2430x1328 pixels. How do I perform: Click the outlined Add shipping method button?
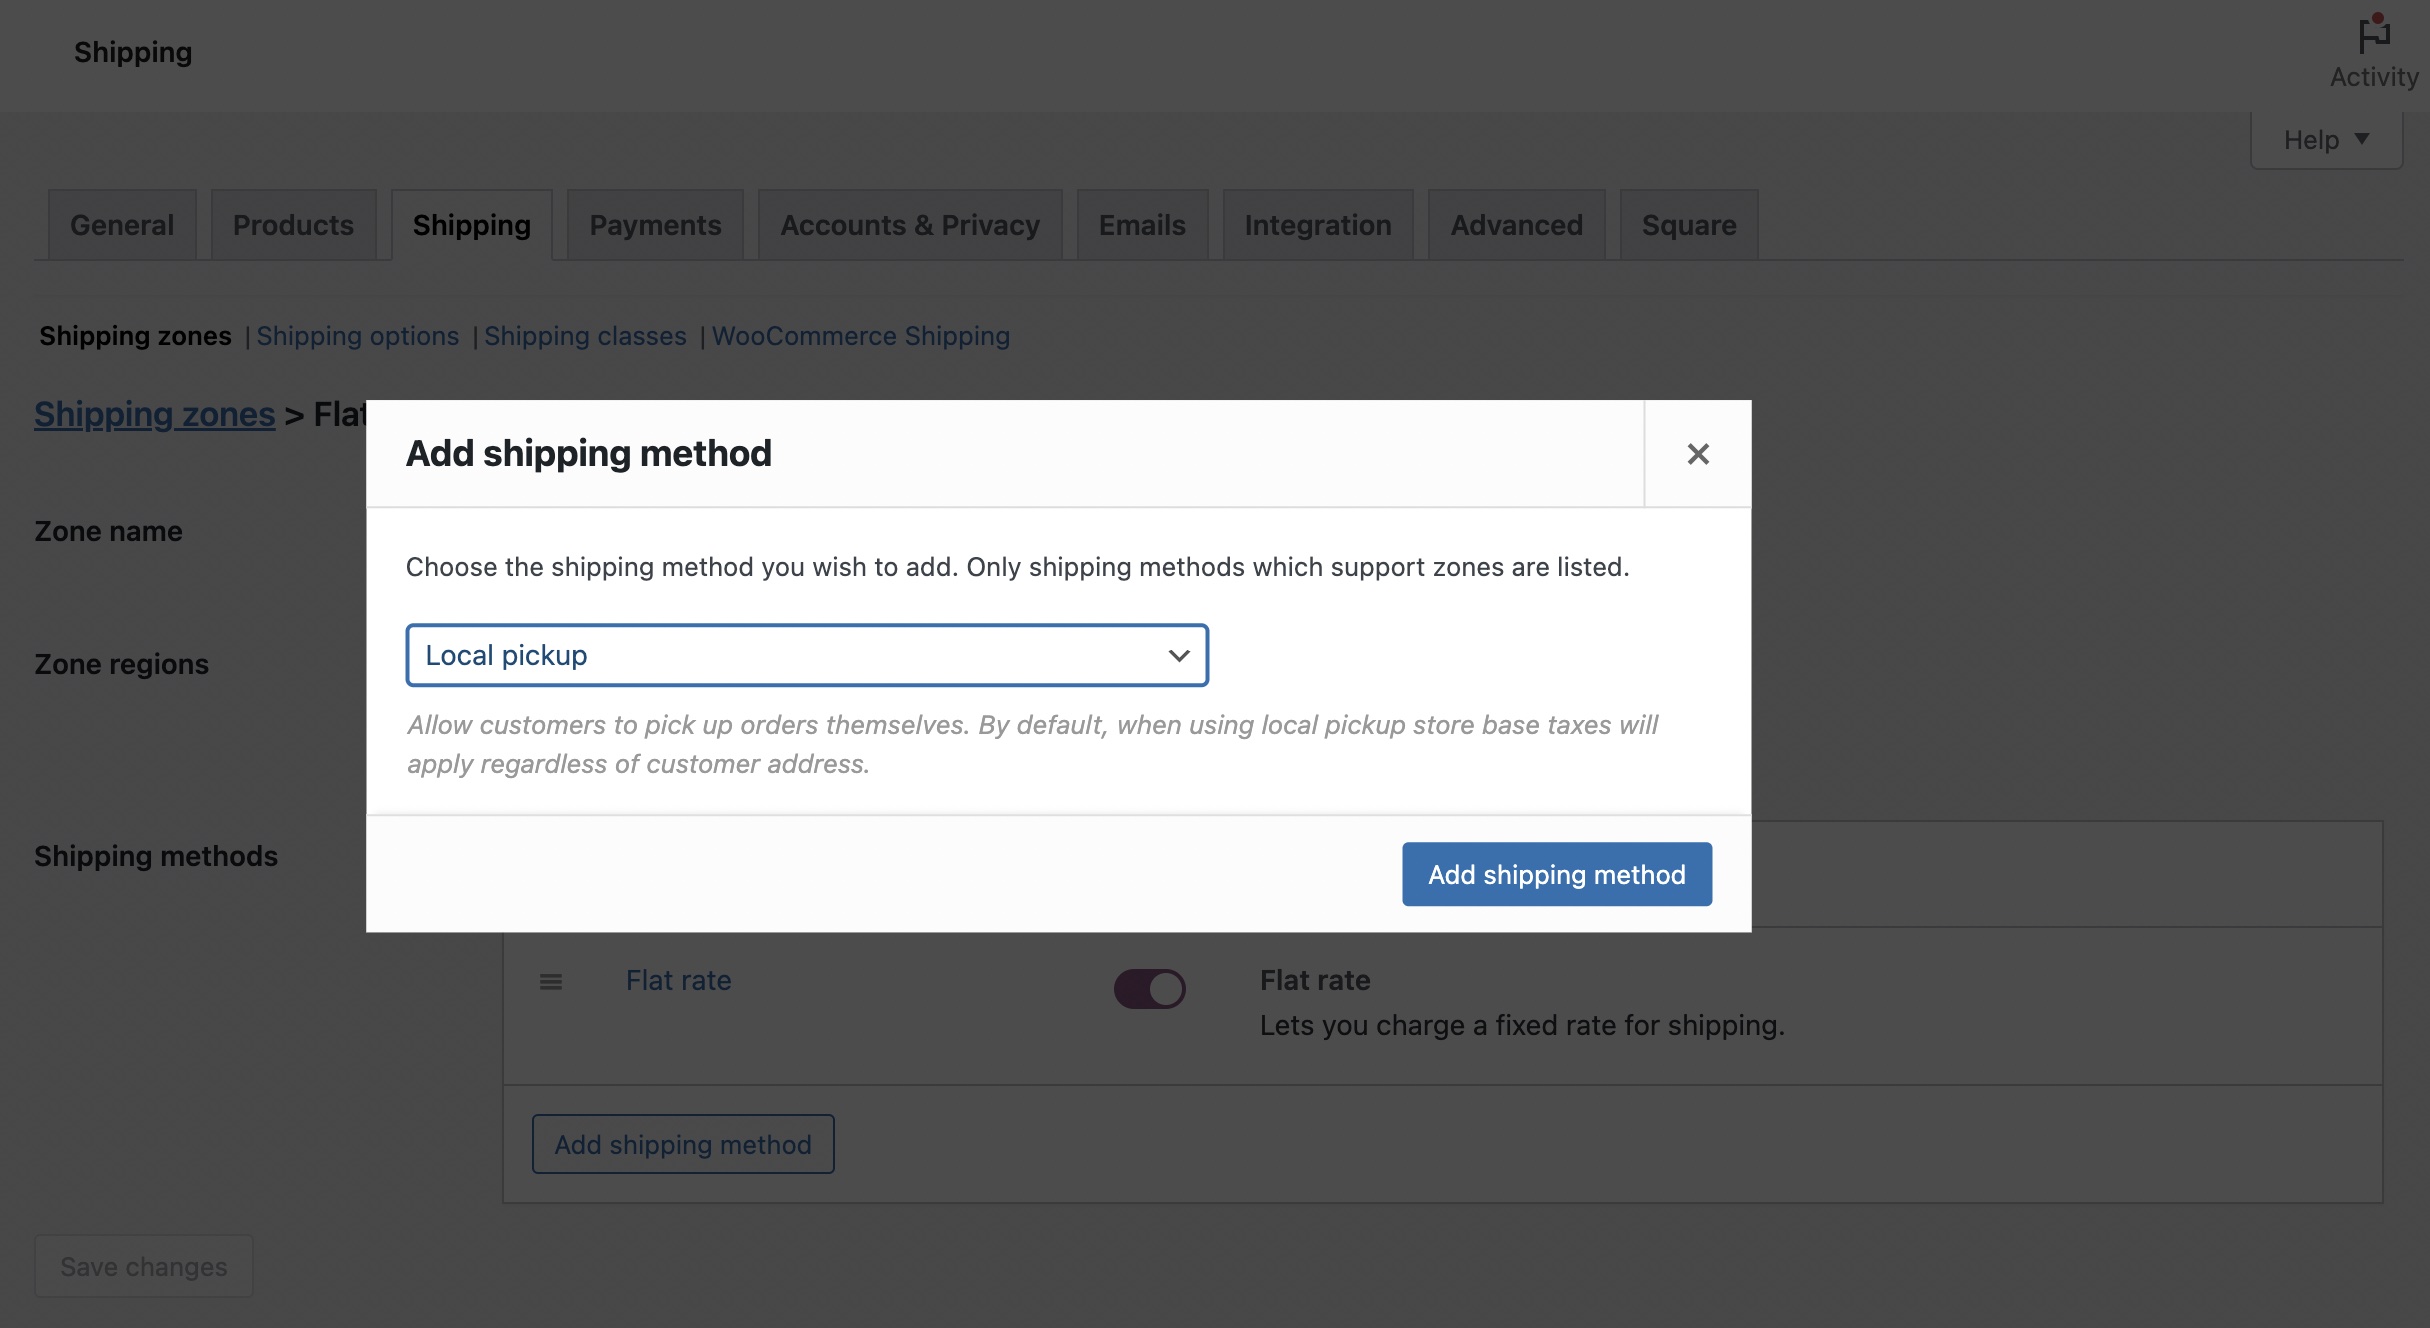[683, 1144]
